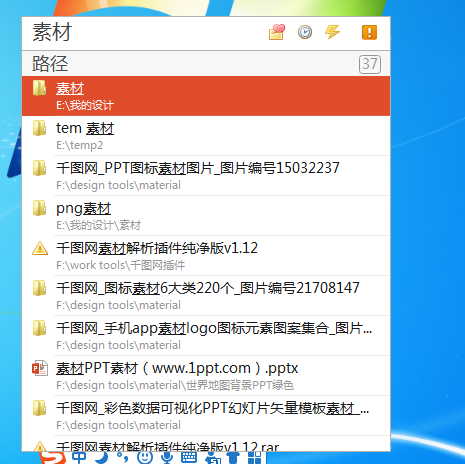Open 千图网素材解析插件纯净版v1.12.rar result

pyautogui.click(x=167, y=446)
